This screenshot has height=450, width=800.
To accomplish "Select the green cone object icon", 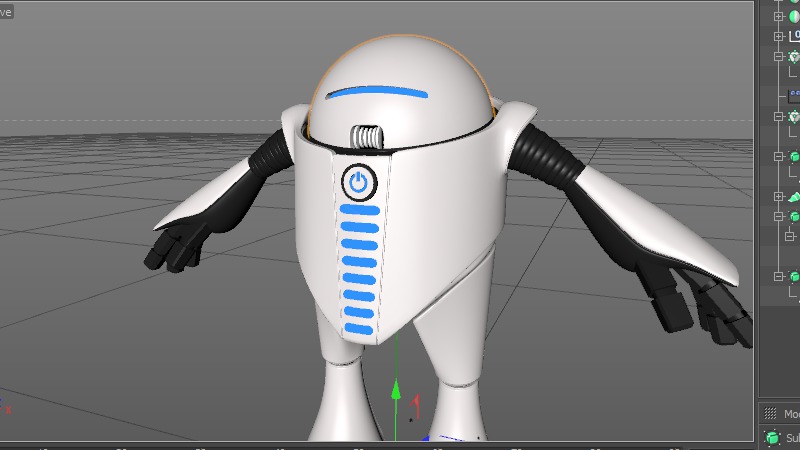I will (794, 197).
